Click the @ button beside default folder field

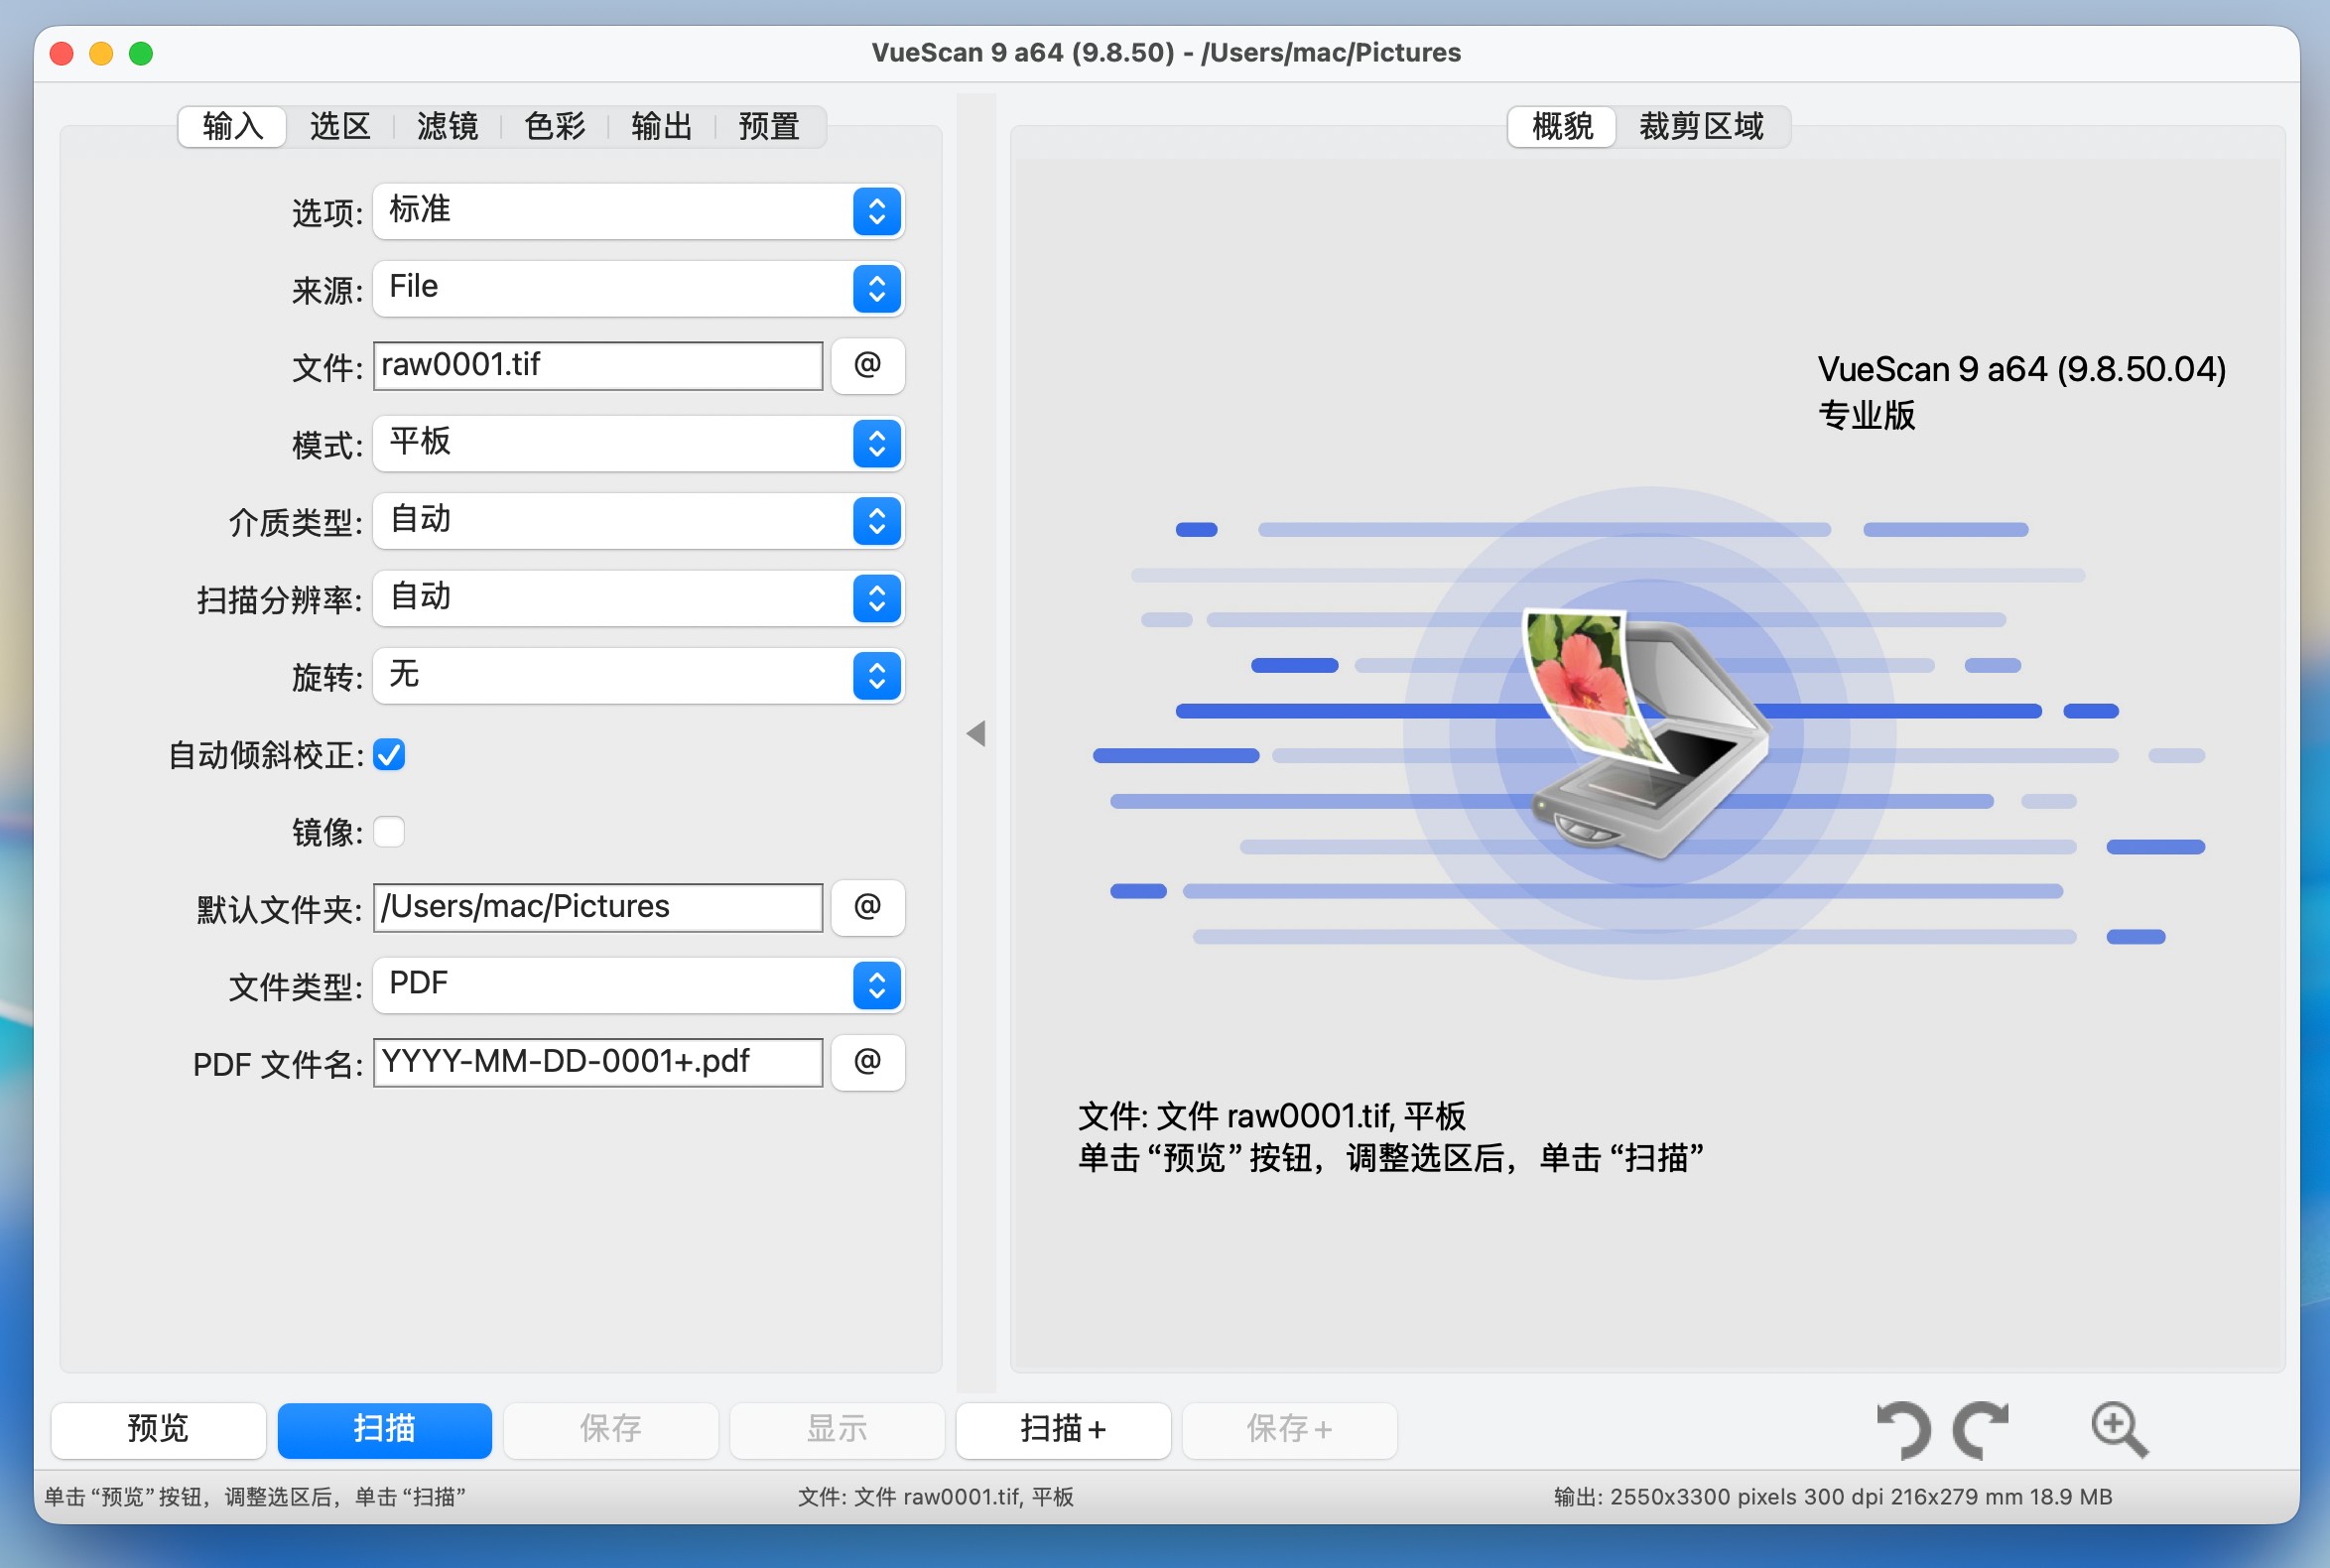click(x=867, y=907)
